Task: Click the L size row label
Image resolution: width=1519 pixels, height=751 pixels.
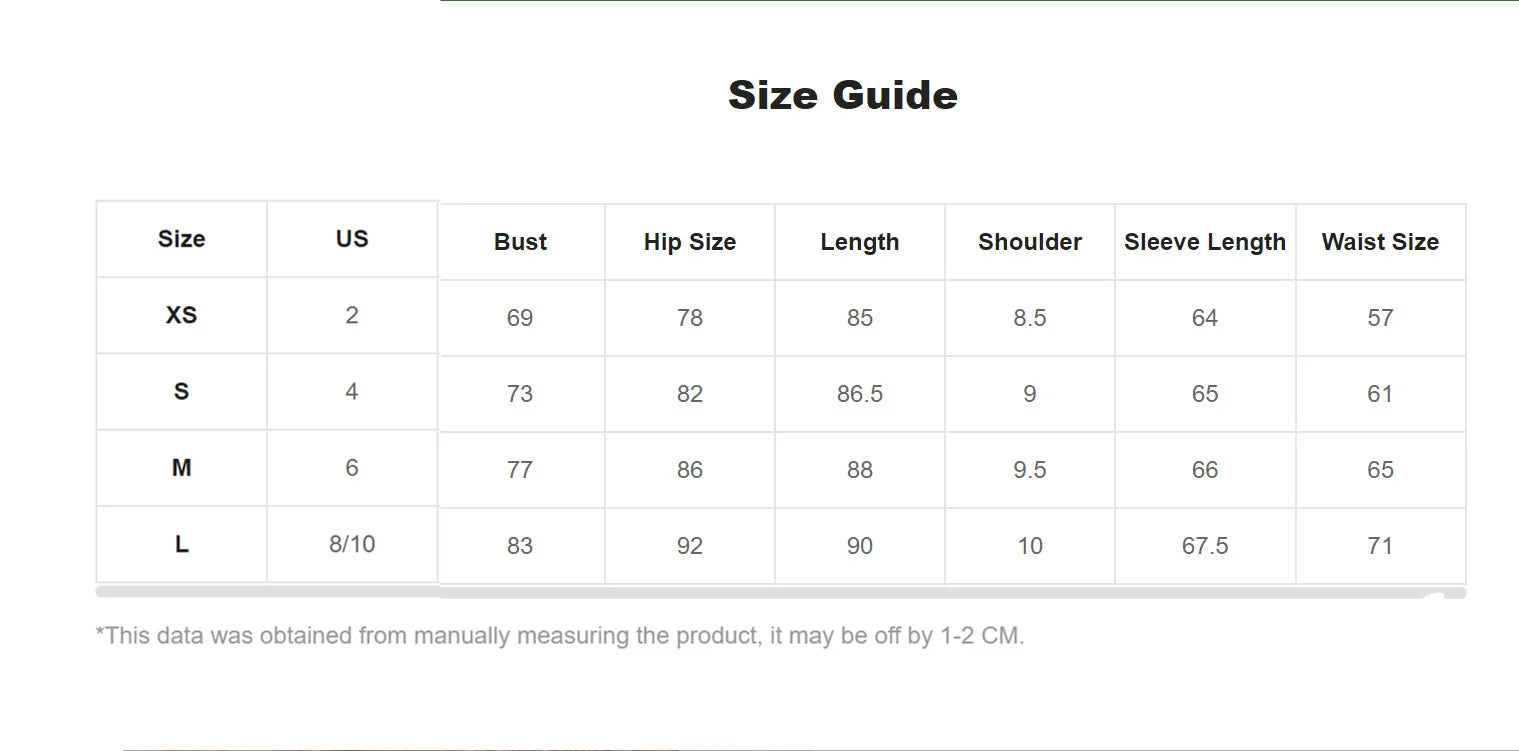Action: [x=181, y=544]
